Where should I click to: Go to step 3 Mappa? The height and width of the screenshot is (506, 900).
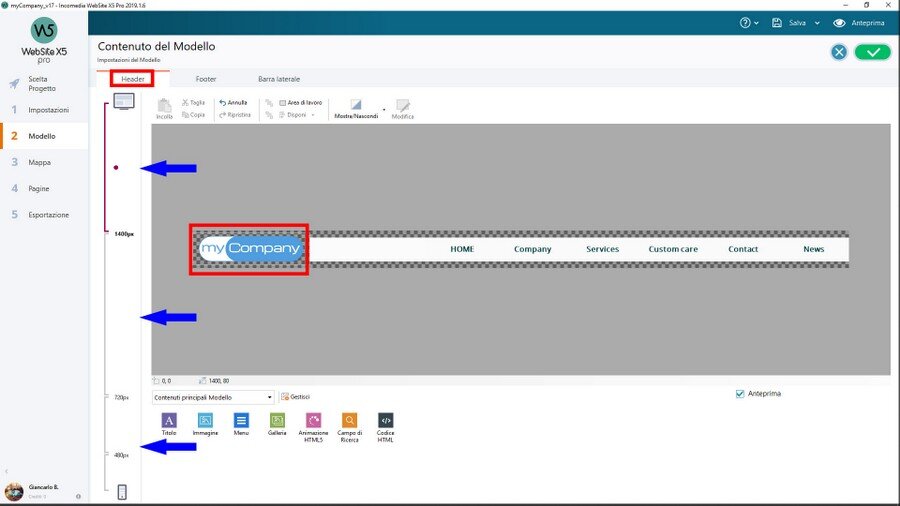40,162
